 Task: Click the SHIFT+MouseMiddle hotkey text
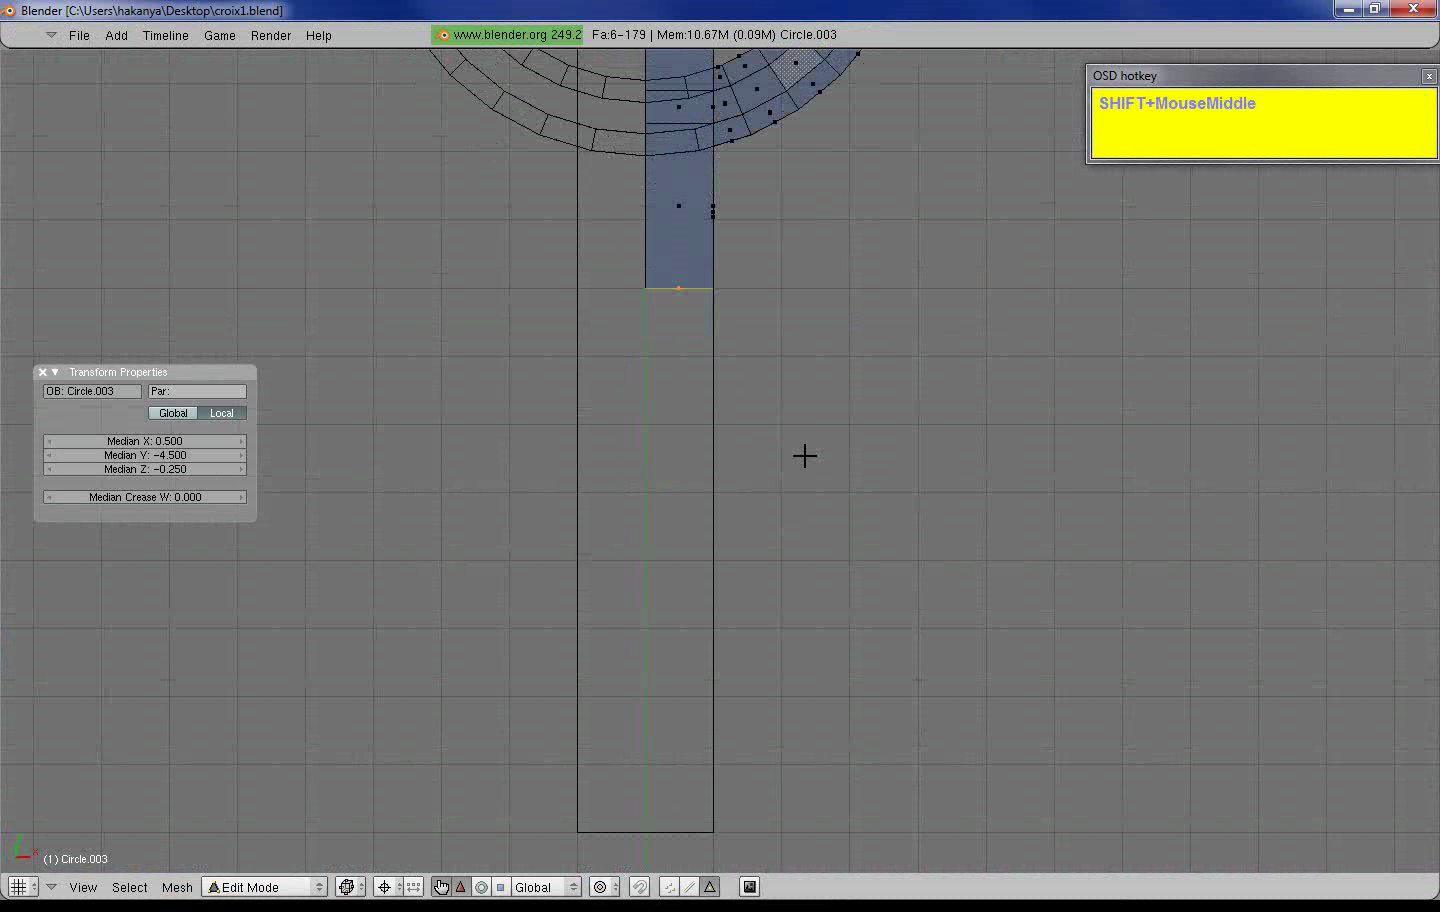coord(1177,103)
